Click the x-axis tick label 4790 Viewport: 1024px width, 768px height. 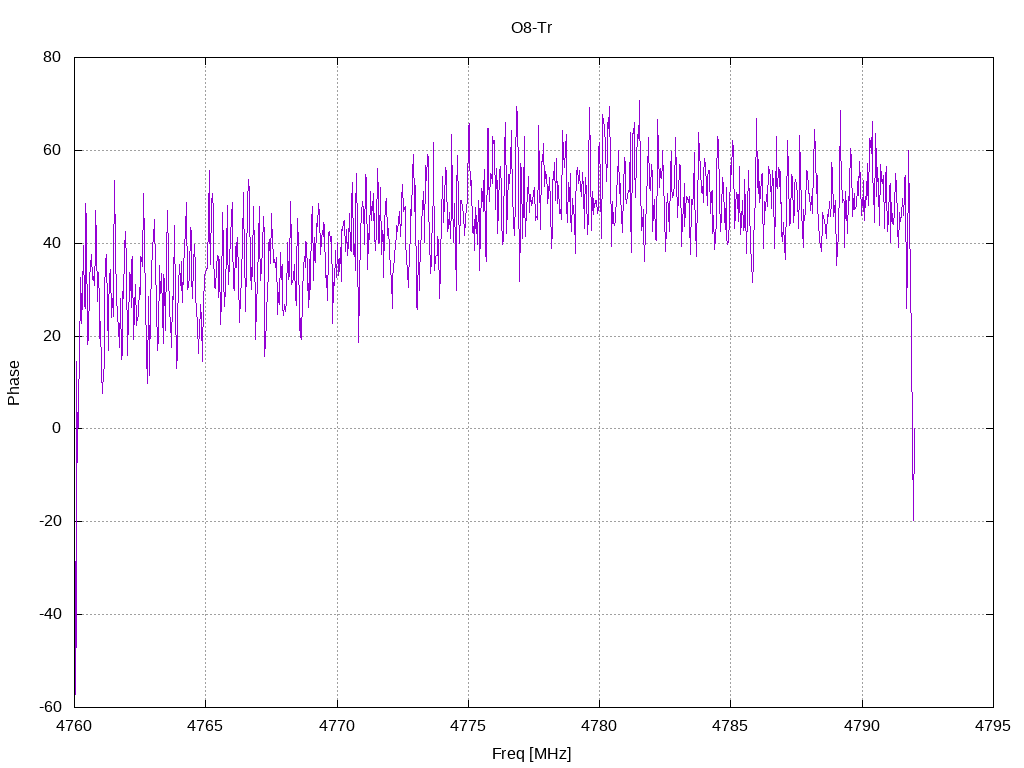coord(862,726)
